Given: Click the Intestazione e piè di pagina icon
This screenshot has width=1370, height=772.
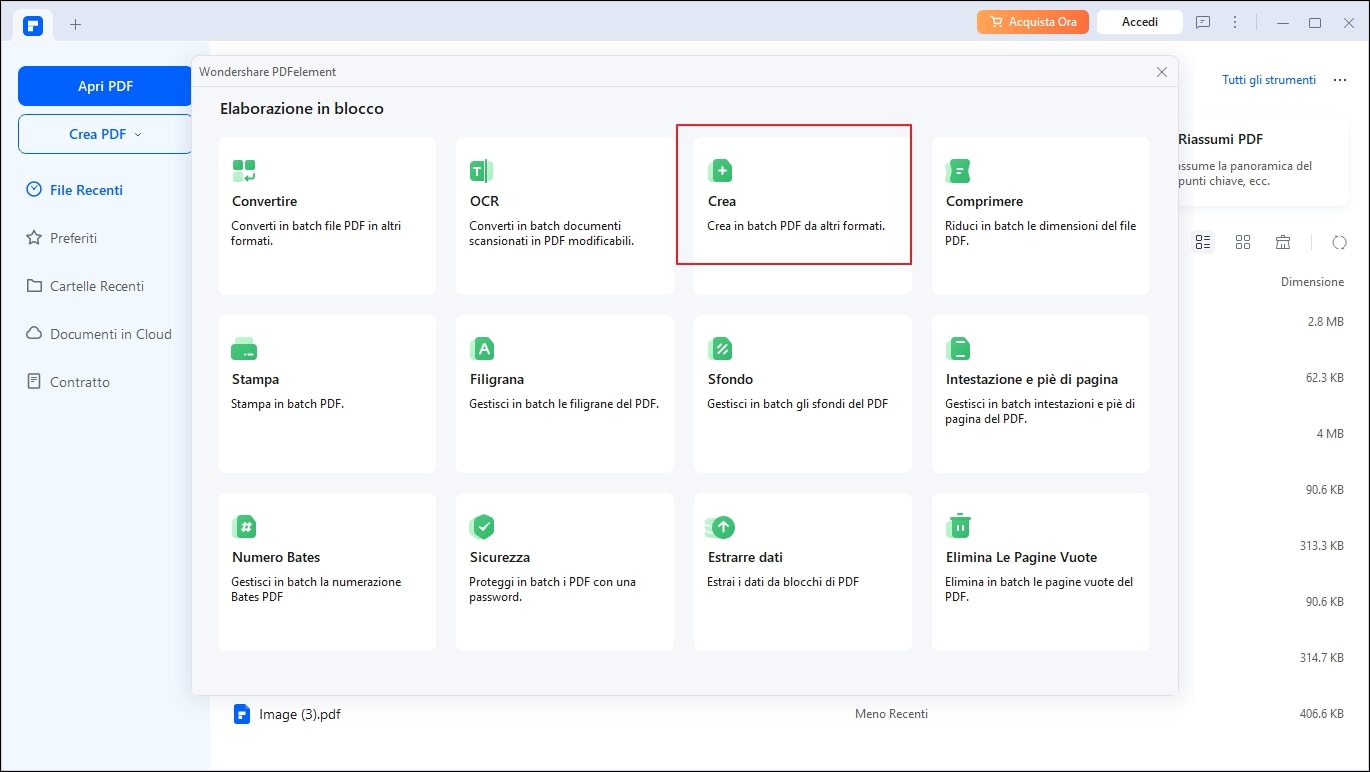Looking at the screenshot, I should (x=958, y=349).
